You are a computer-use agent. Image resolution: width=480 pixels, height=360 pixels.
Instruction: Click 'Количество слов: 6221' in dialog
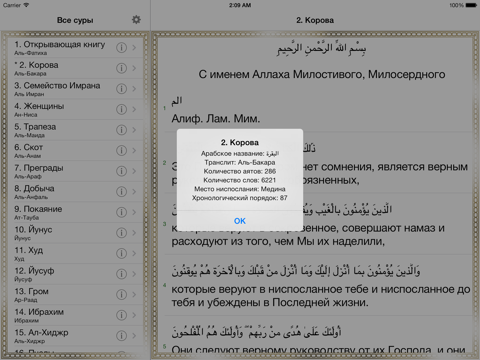[240, 180]
